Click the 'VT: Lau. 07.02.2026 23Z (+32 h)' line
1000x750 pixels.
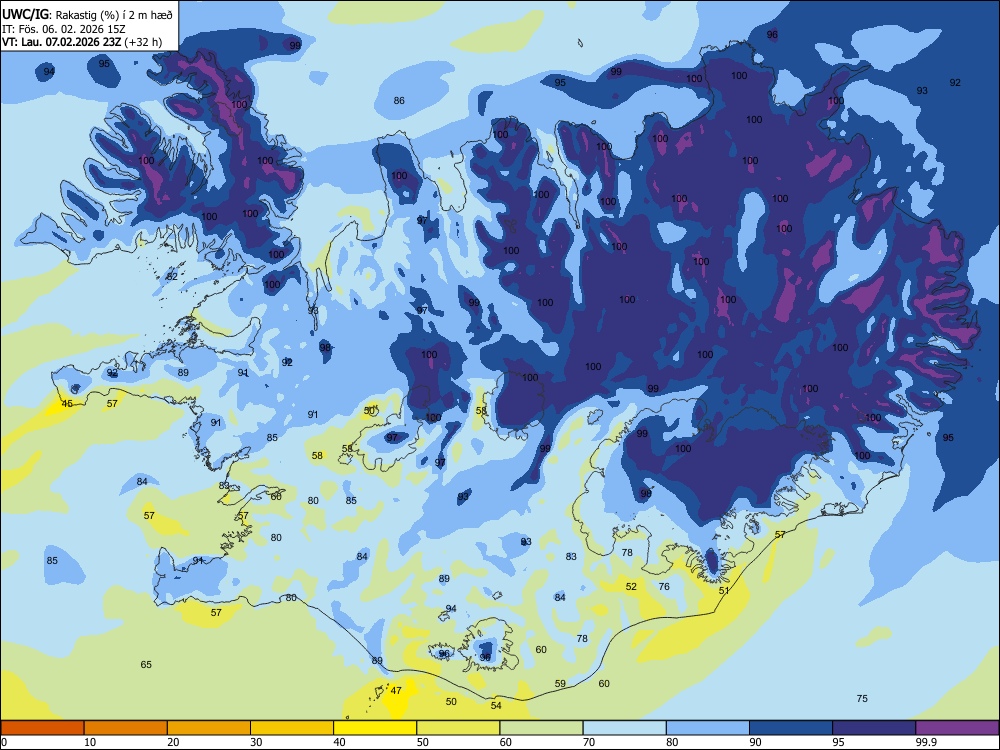click(82, 42)
